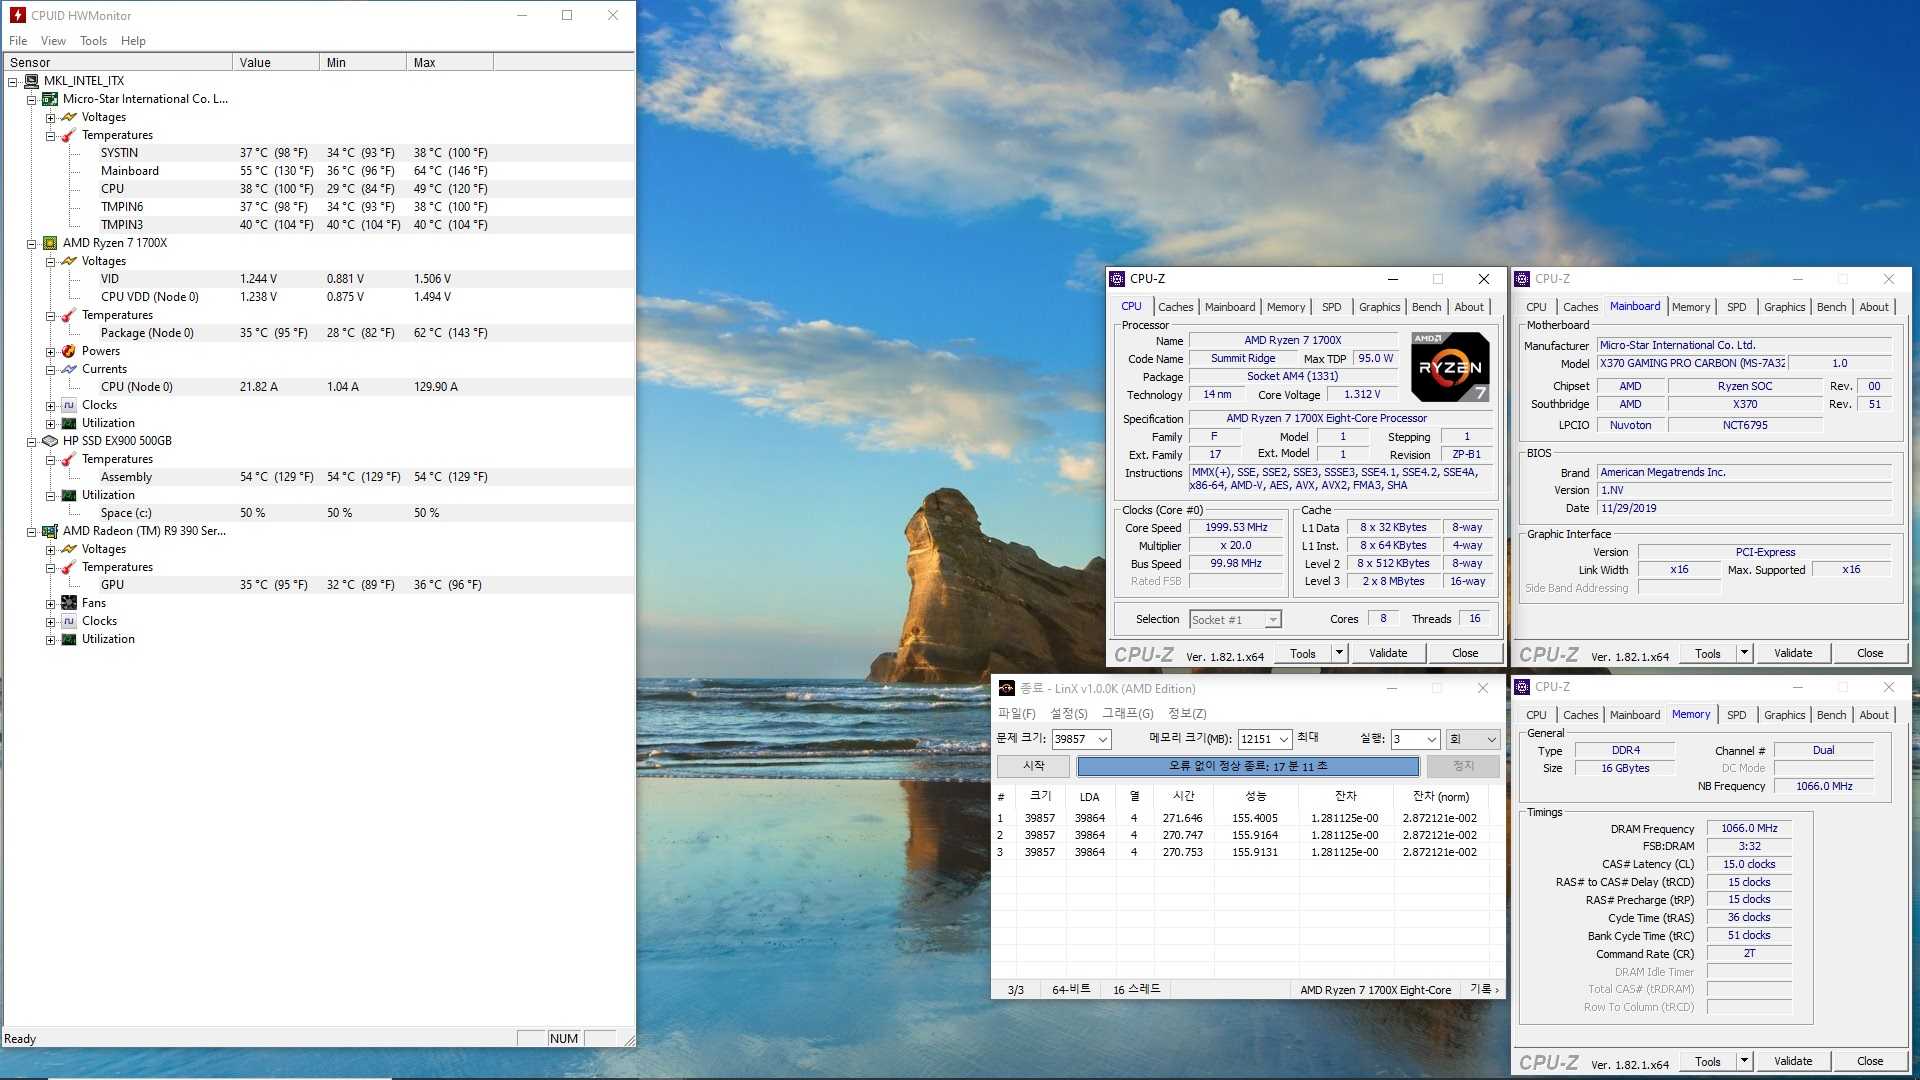Click the Validate button in CPU-Z CPU window
This screenshot has width=1920, height=1080.
coord(1387,653)
